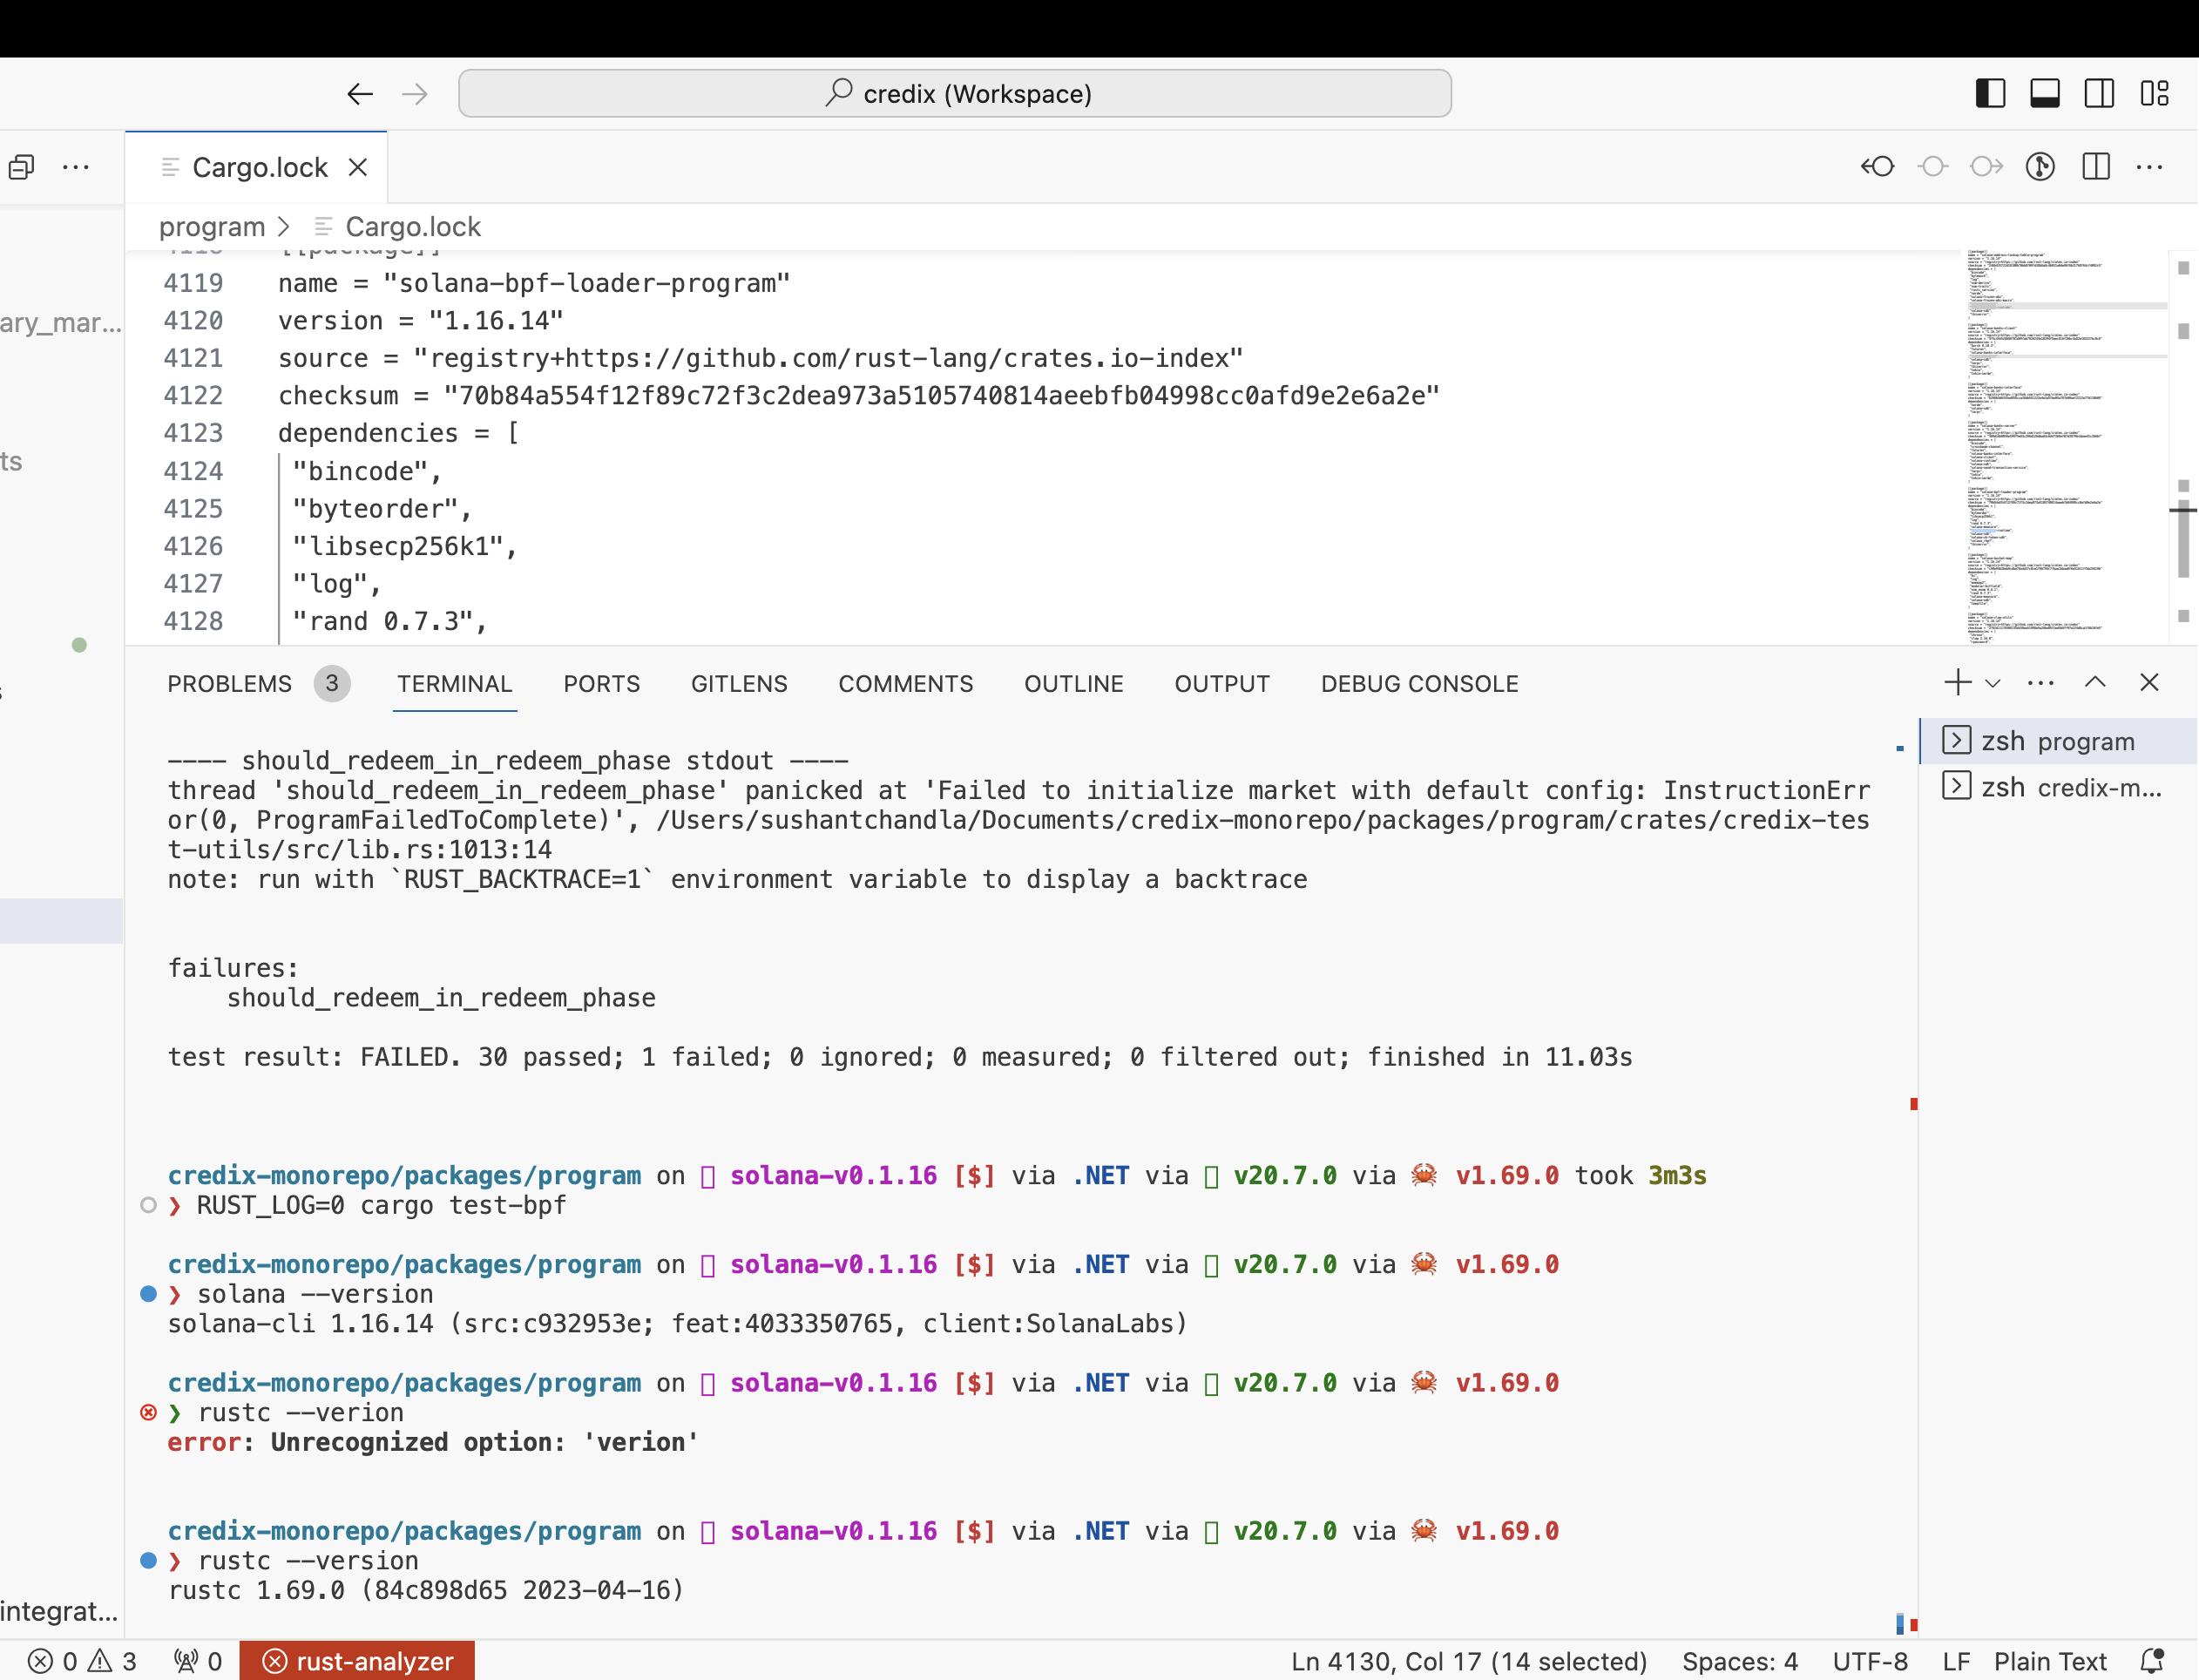This screenshot has height=1680, width=2199.
Task: Switch to the DEBUG CONSOLE tab
Action: [1419, 684]
